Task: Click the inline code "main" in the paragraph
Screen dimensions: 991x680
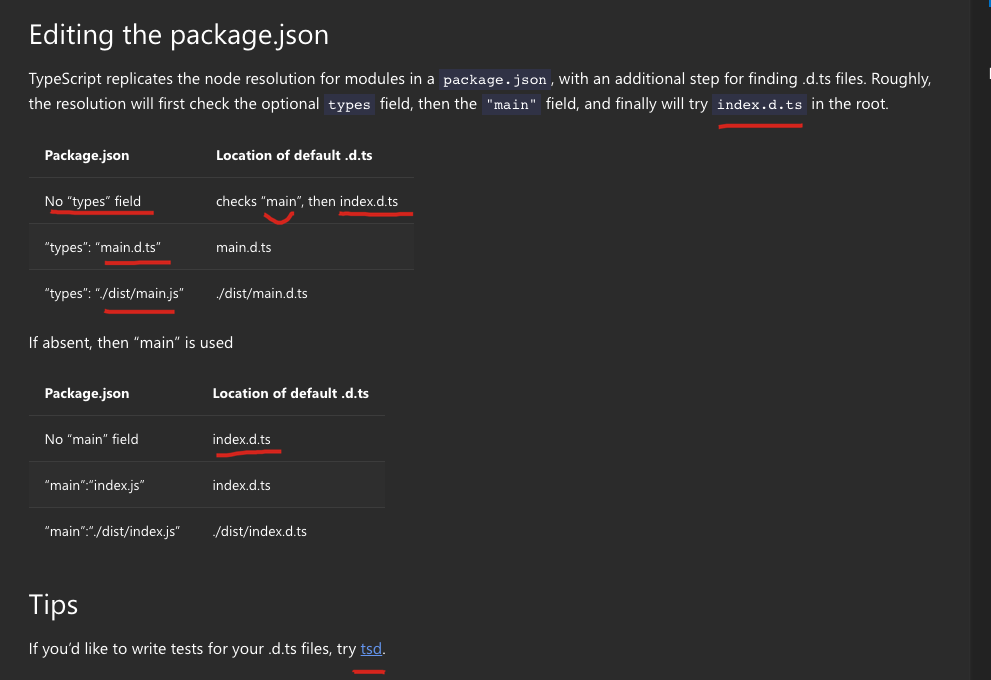Action: click(512, 104)
